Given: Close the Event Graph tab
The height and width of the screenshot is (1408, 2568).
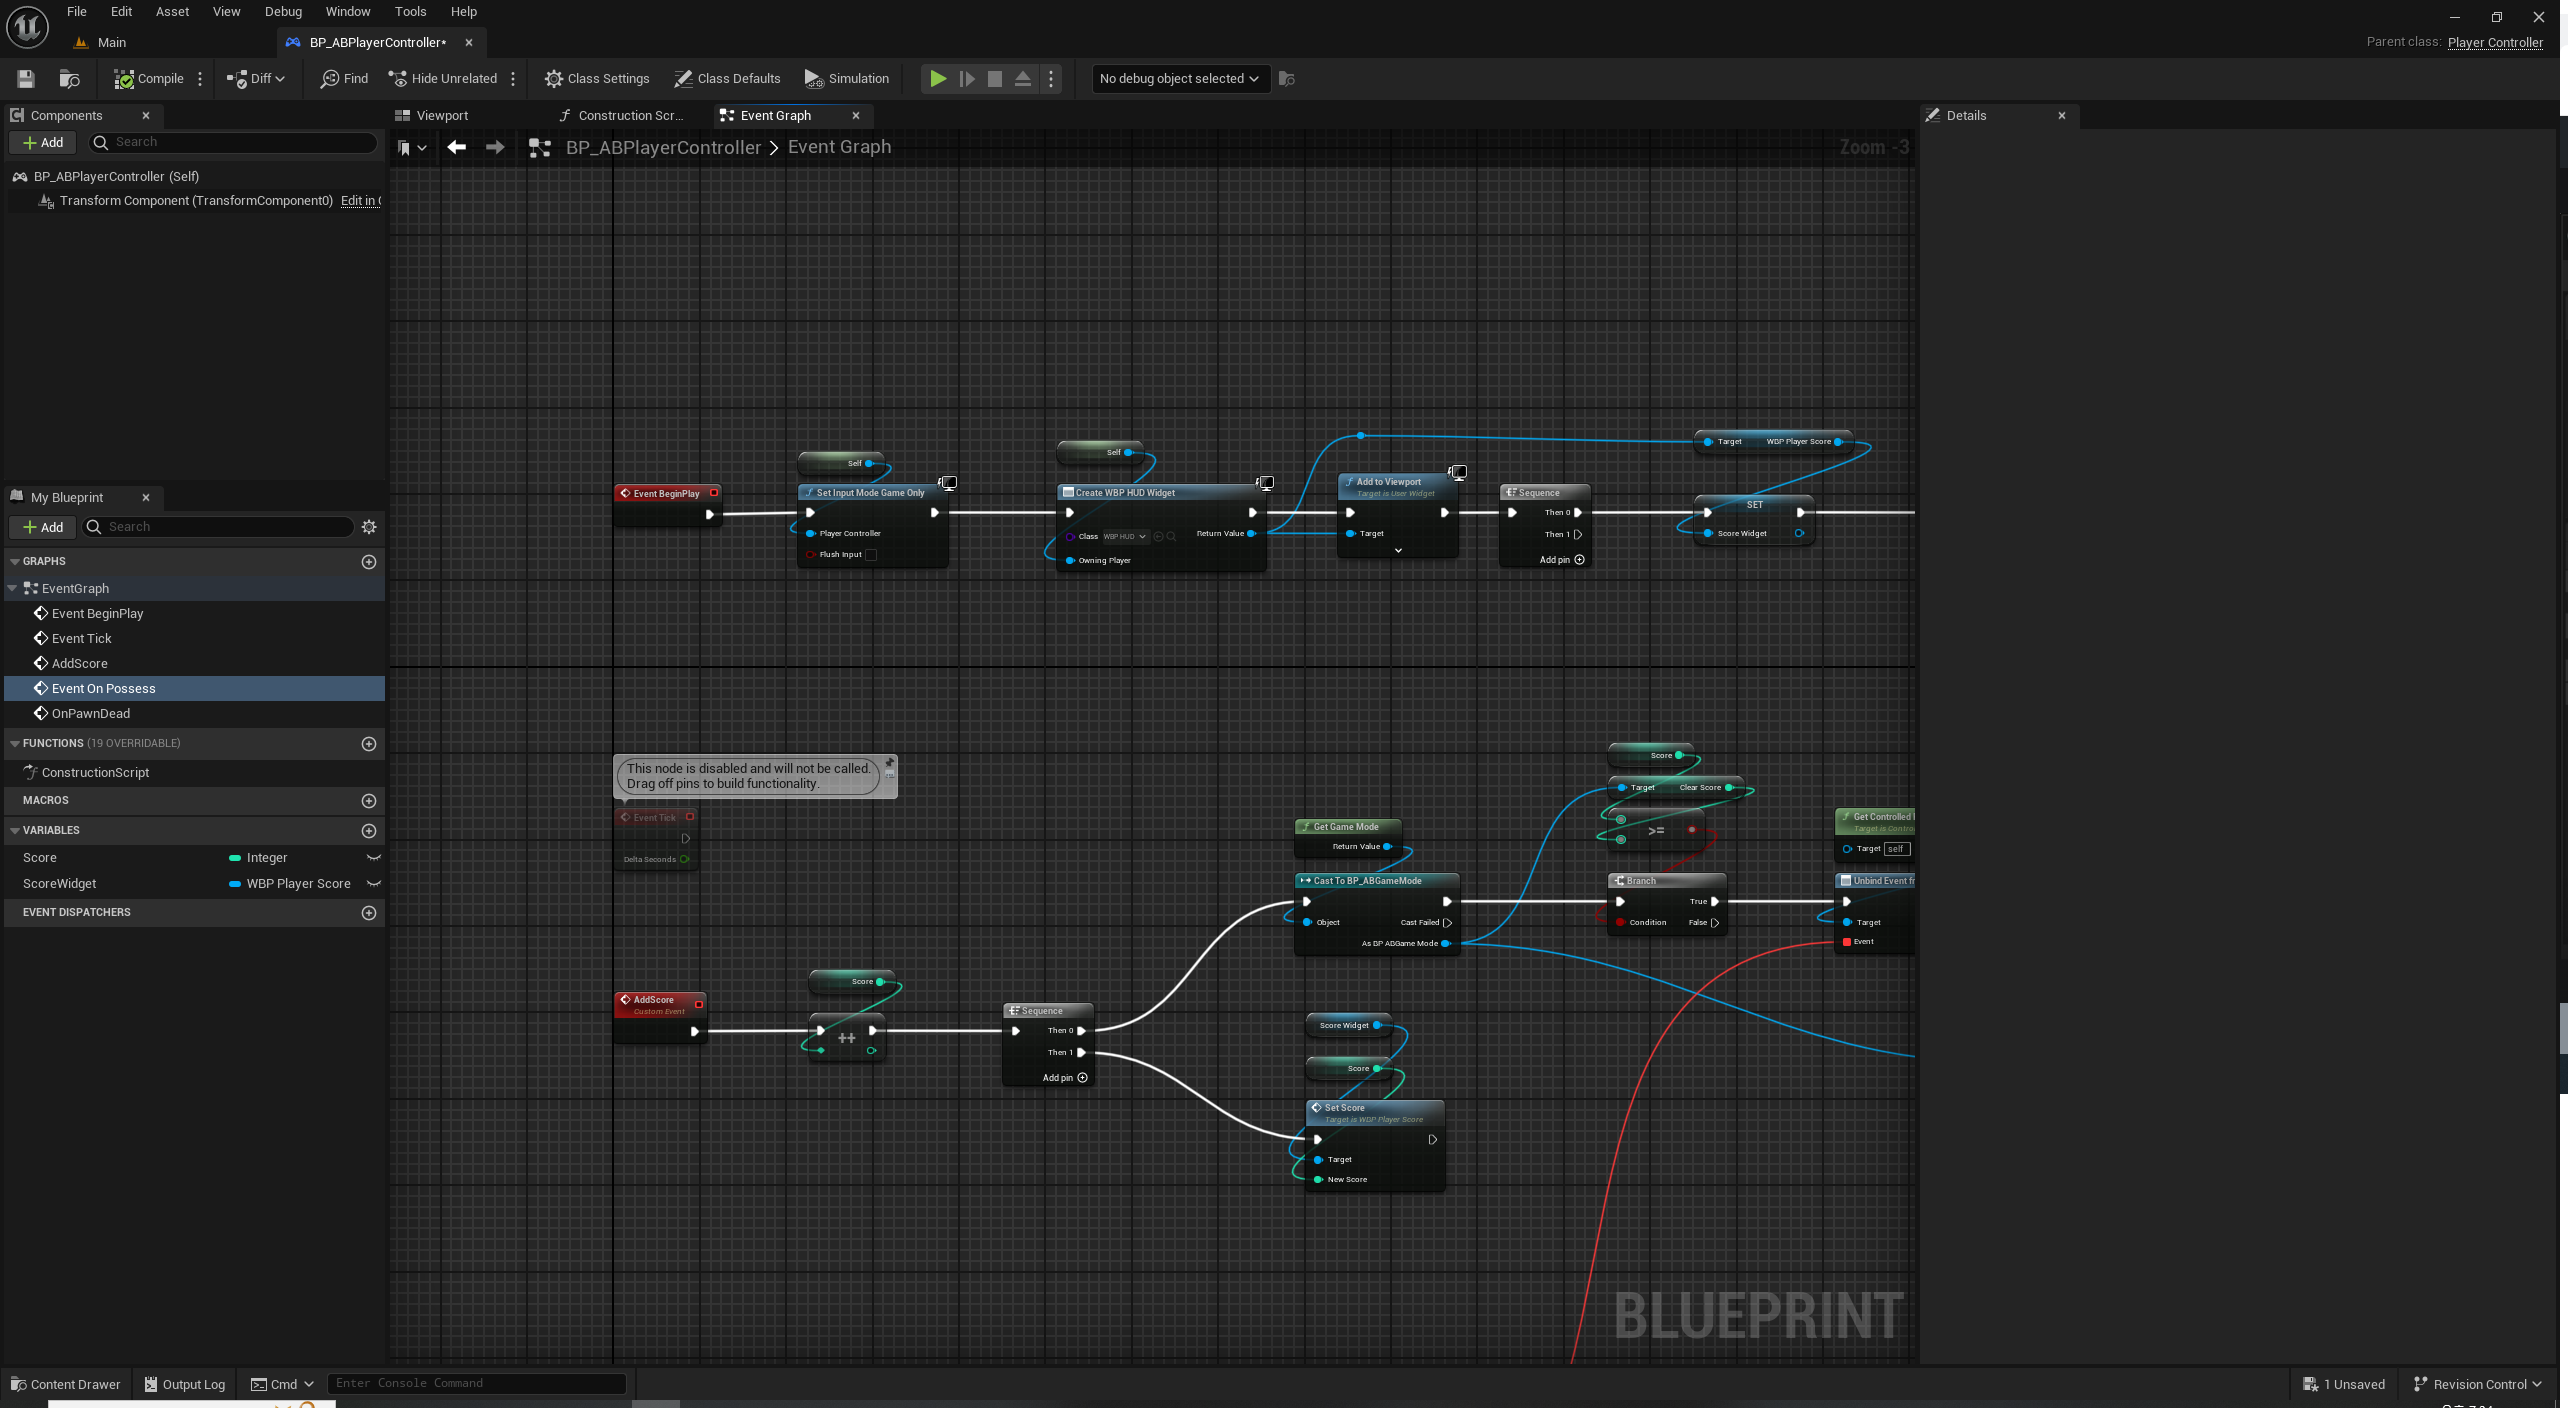Looking at the screenshot, I should point(856,116).
